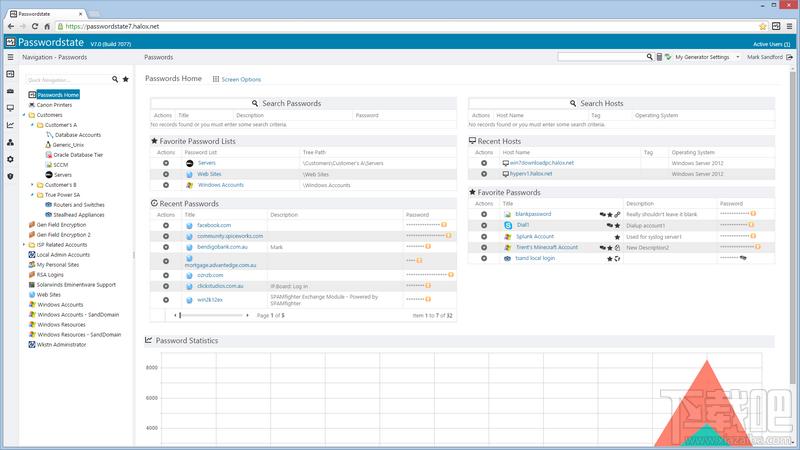This screenshot has width=800, height=450.
Task: Open the Screen Options link
Action: click(241, 80)
